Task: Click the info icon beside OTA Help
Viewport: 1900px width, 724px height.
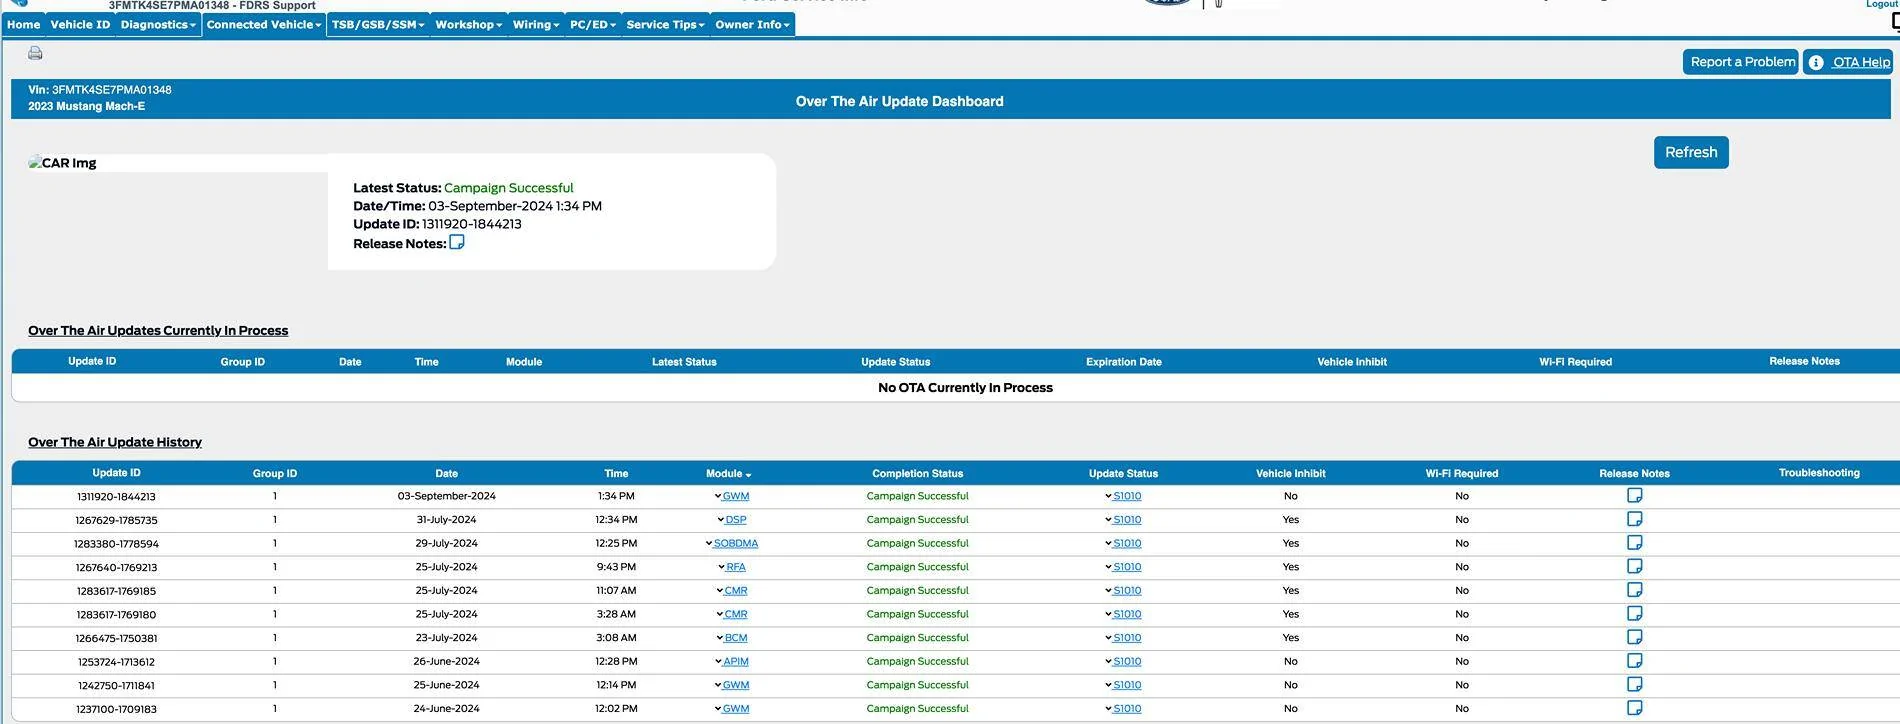Action: tap(1816, 62)
